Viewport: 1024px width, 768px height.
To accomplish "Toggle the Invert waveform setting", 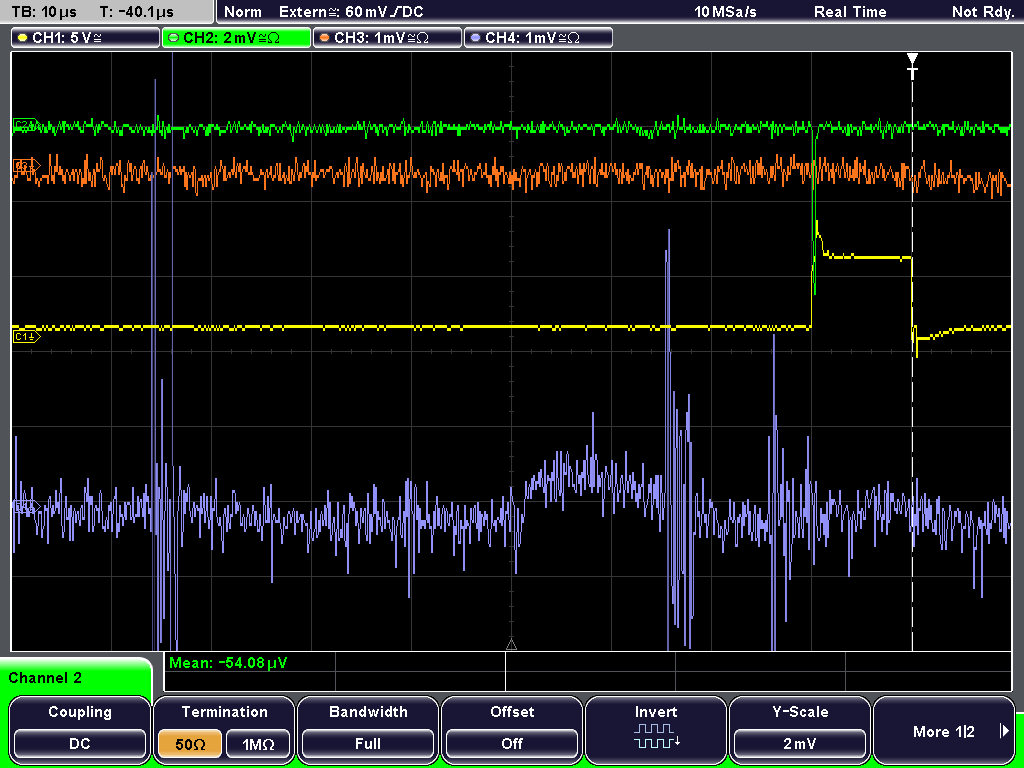I will pyautogui.click(x=656, y=729).
